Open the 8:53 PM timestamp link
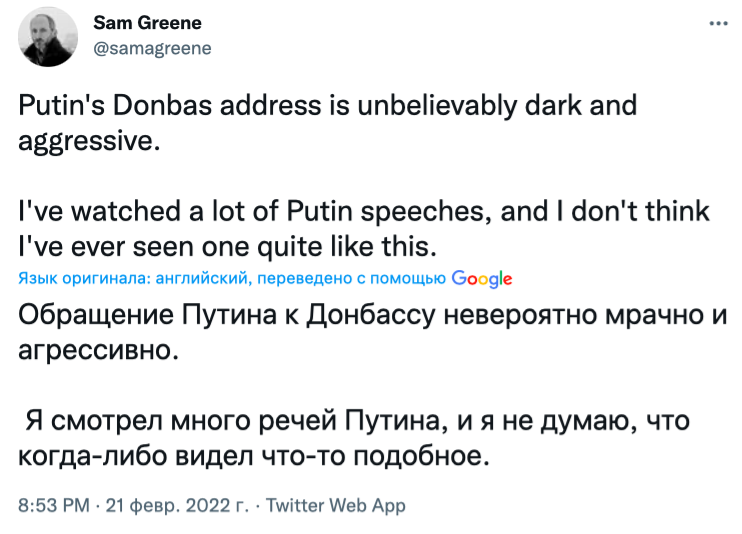The image size is (742, 534). (x=53, y=506)
